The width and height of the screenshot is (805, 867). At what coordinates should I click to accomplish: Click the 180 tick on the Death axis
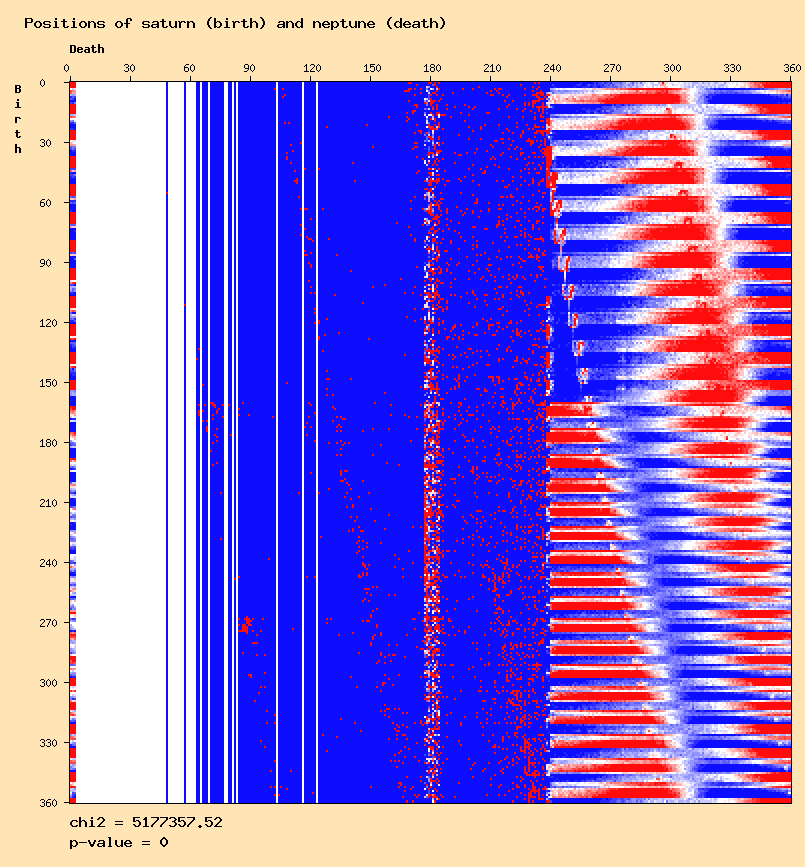tap(432, 68)
